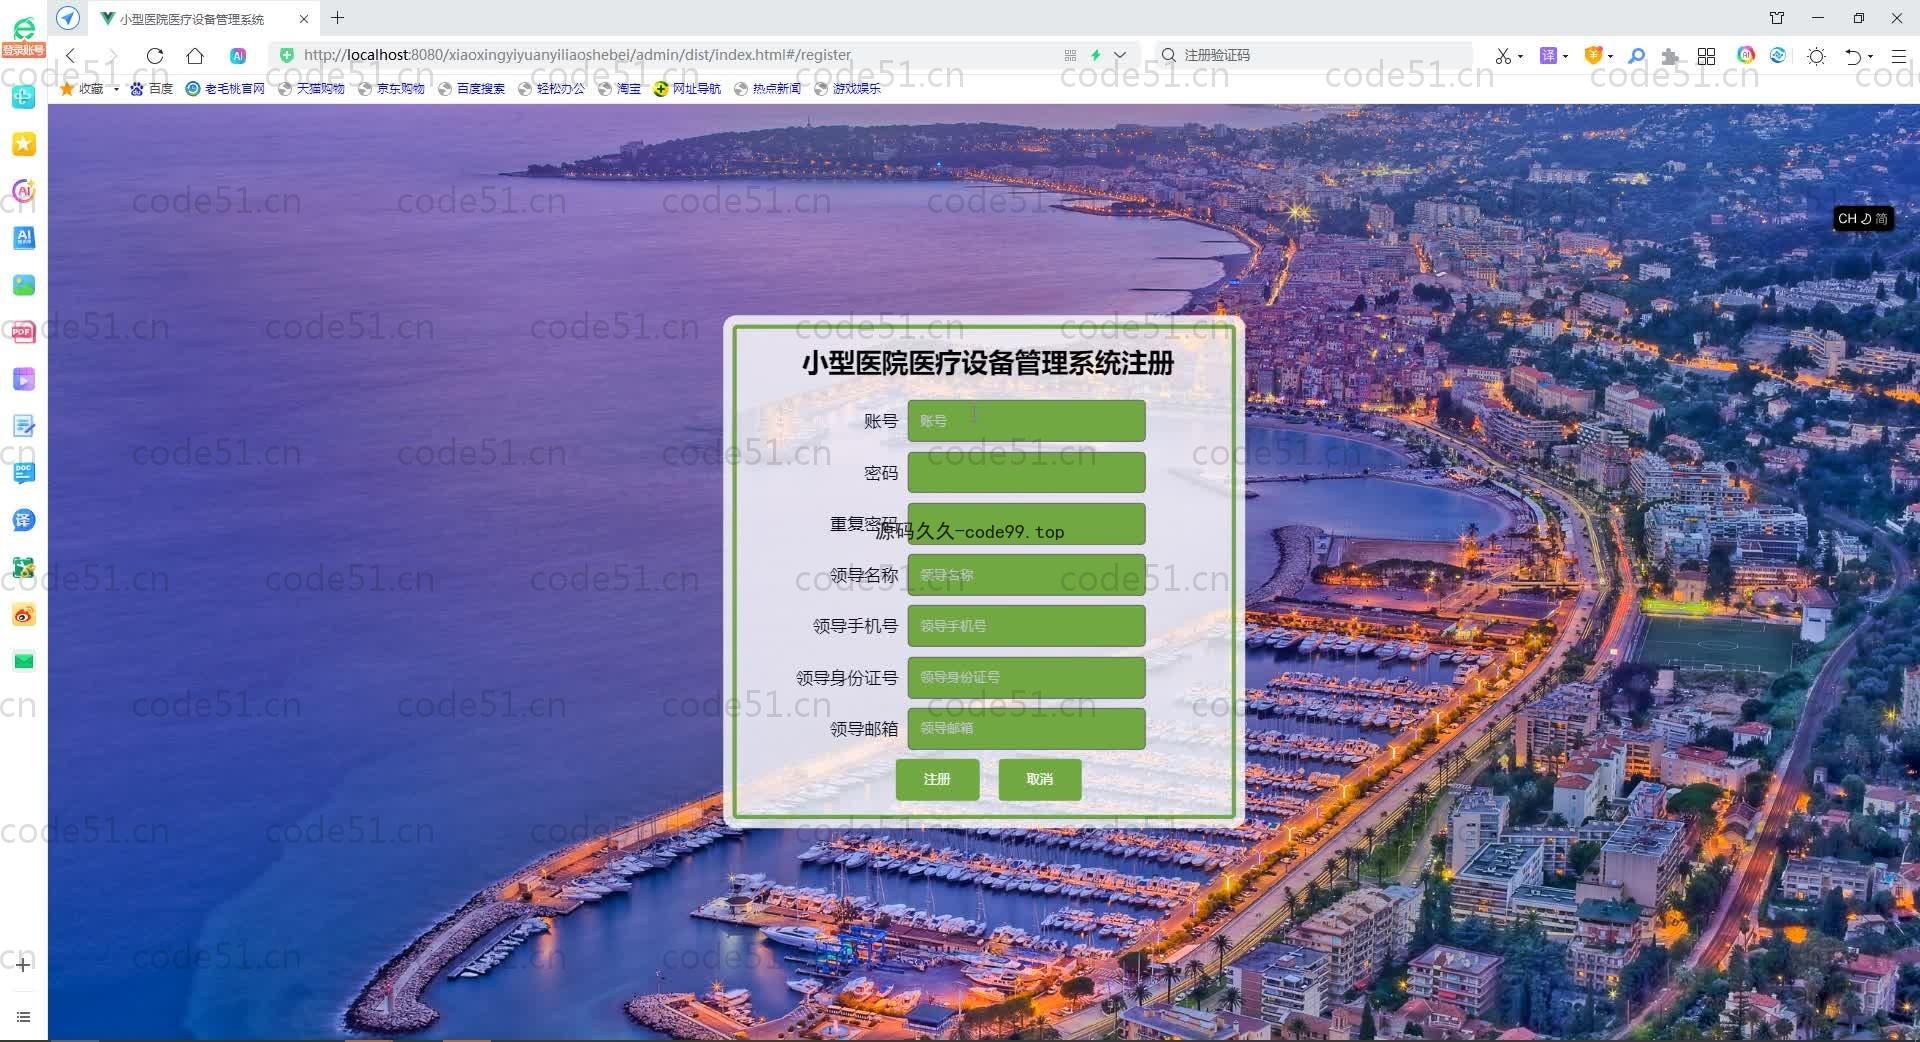Screen dimensions: 1920x1042
Task: Click the 取消 cancel button
Action: pyautogui.click(x=1040, y=779)
